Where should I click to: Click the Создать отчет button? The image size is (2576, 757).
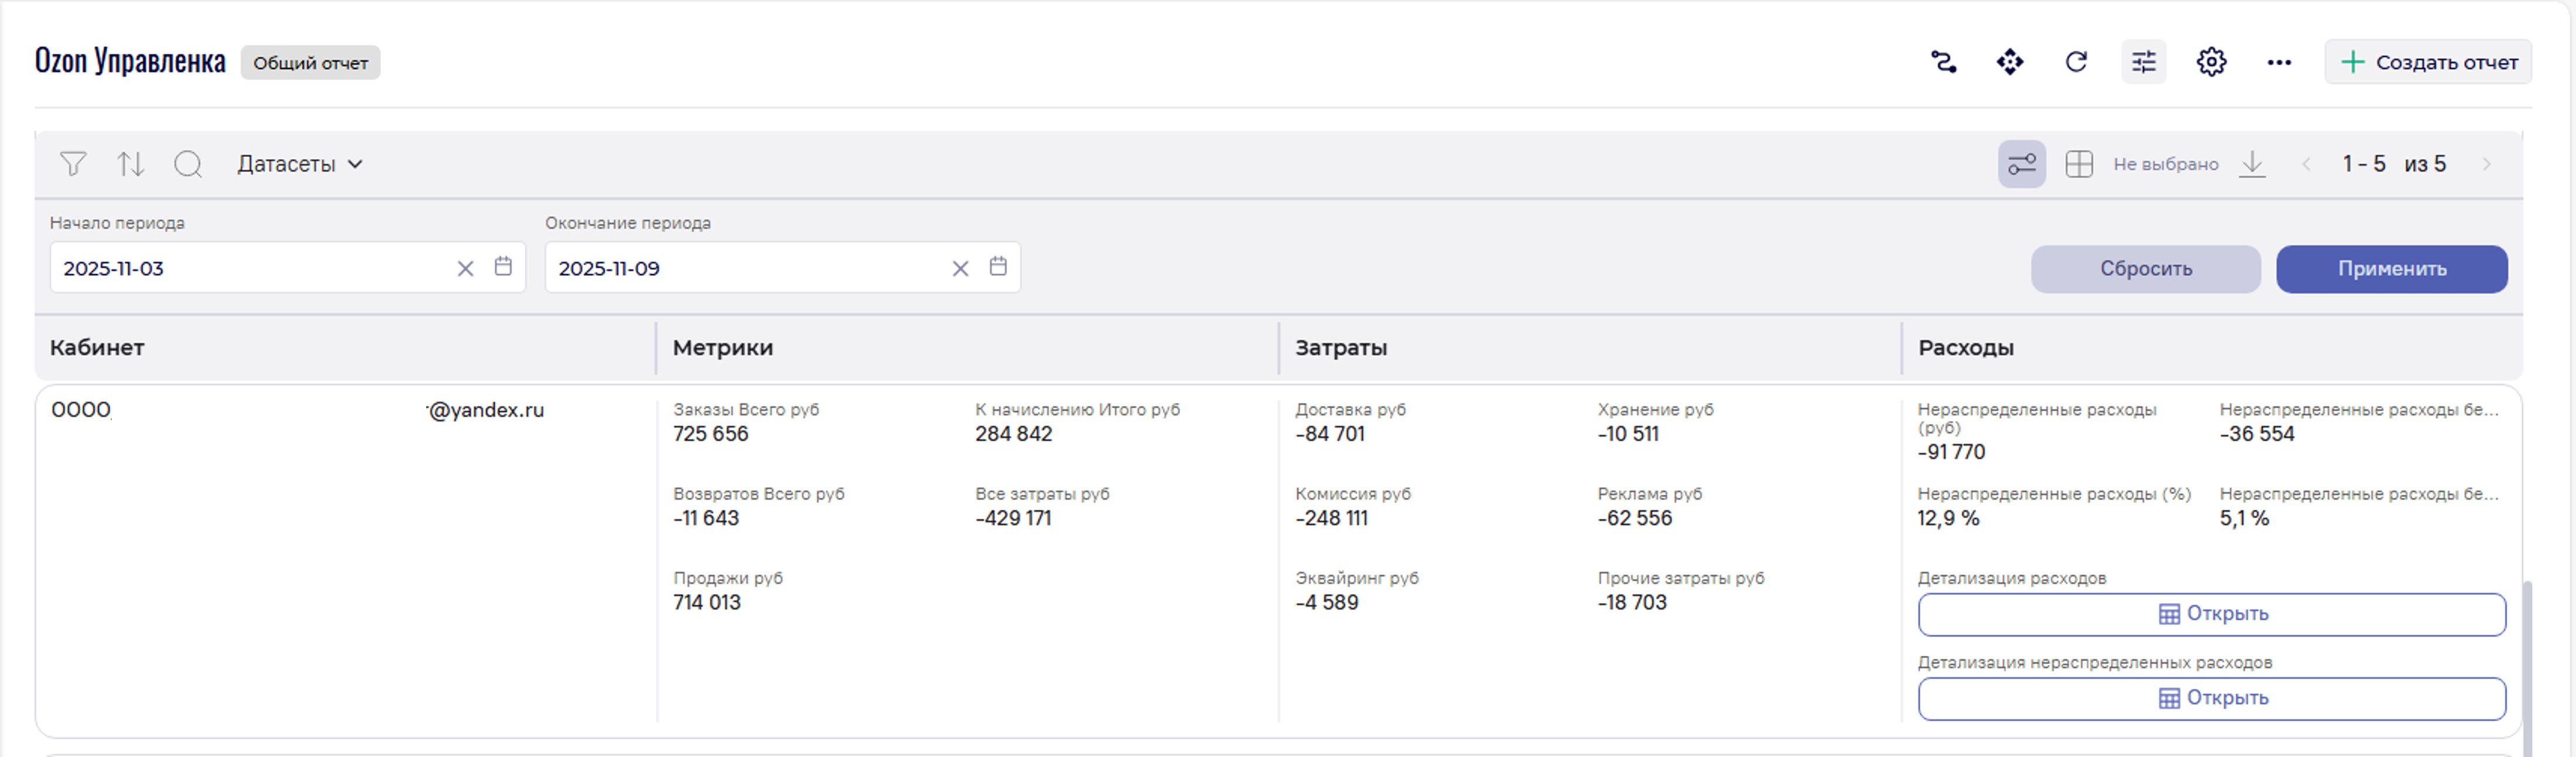tap(2427, 62)
